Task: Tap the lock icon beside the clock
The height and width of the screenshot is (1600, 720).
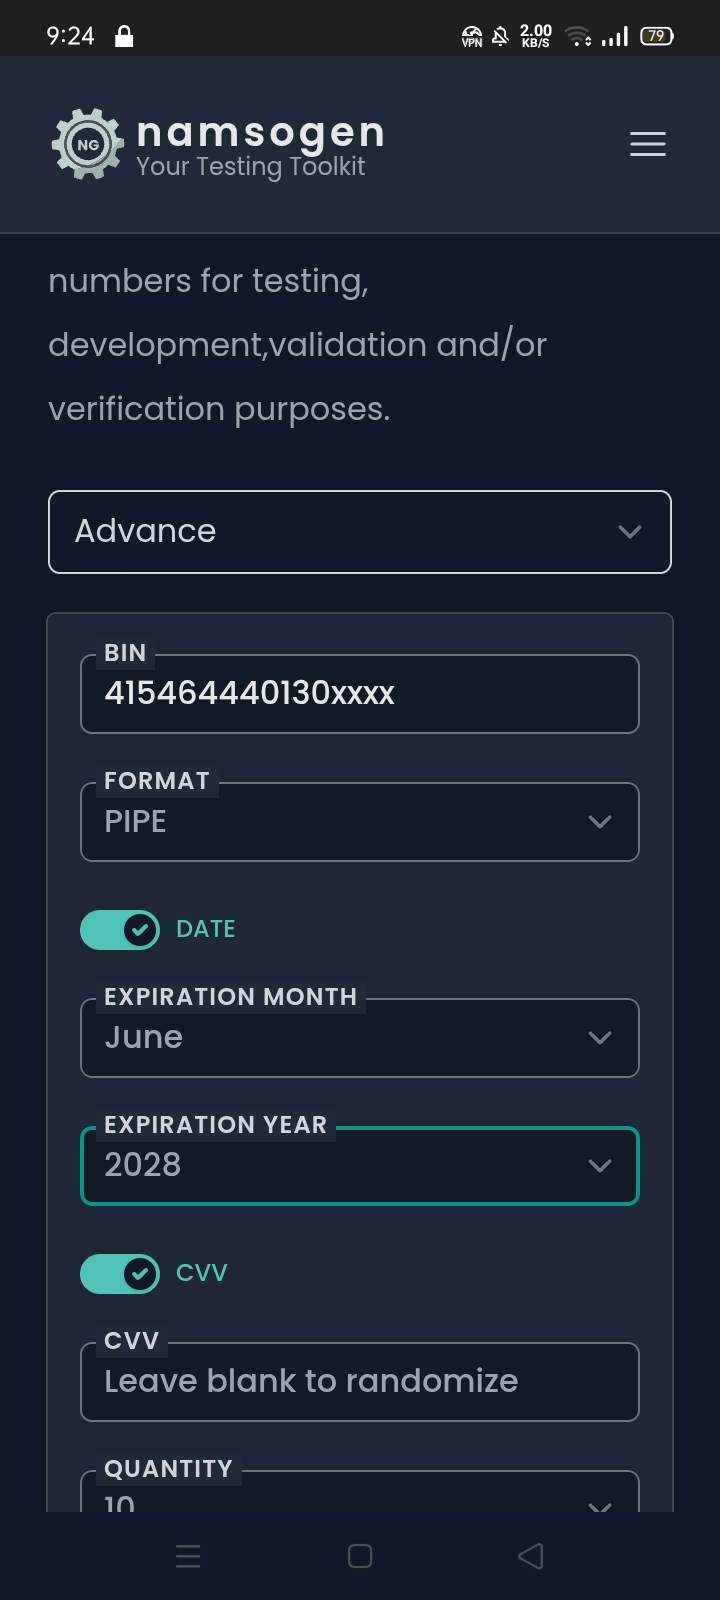Action: (124, 37)
